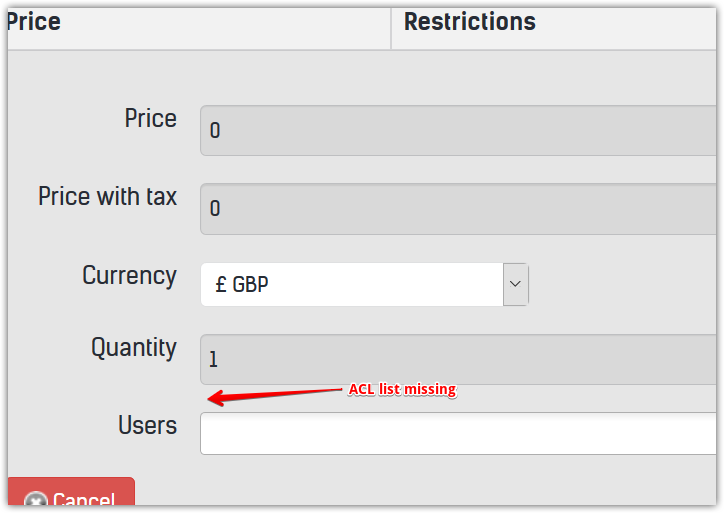
Task: Click the red annotation arrowhead
Action: click(x=213, y=400)
